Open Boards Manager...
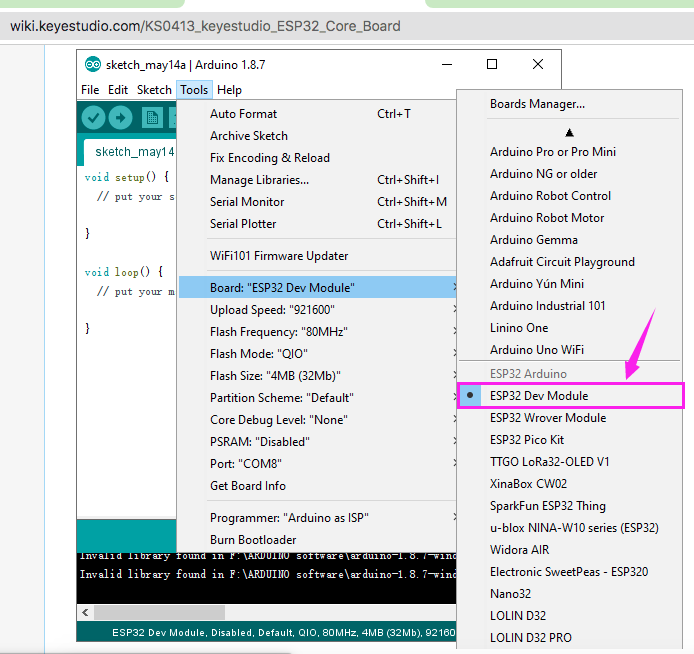 point(571,104)
